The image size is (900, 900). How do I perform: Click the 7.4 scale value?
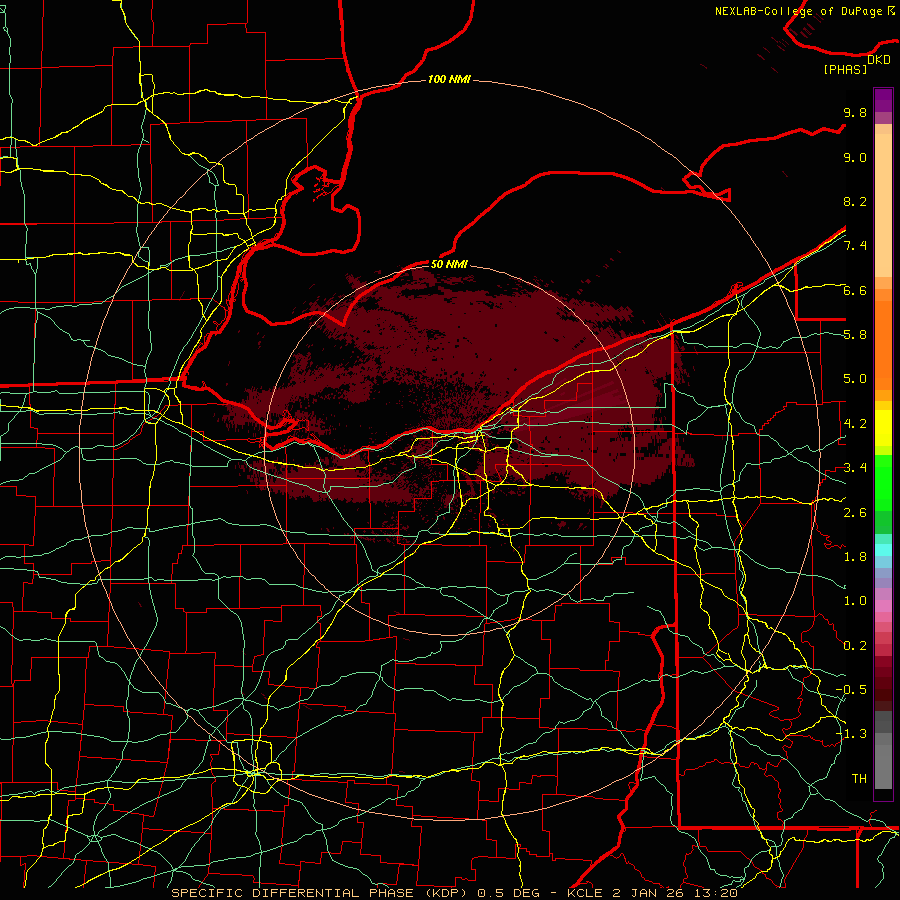[855, 246]
